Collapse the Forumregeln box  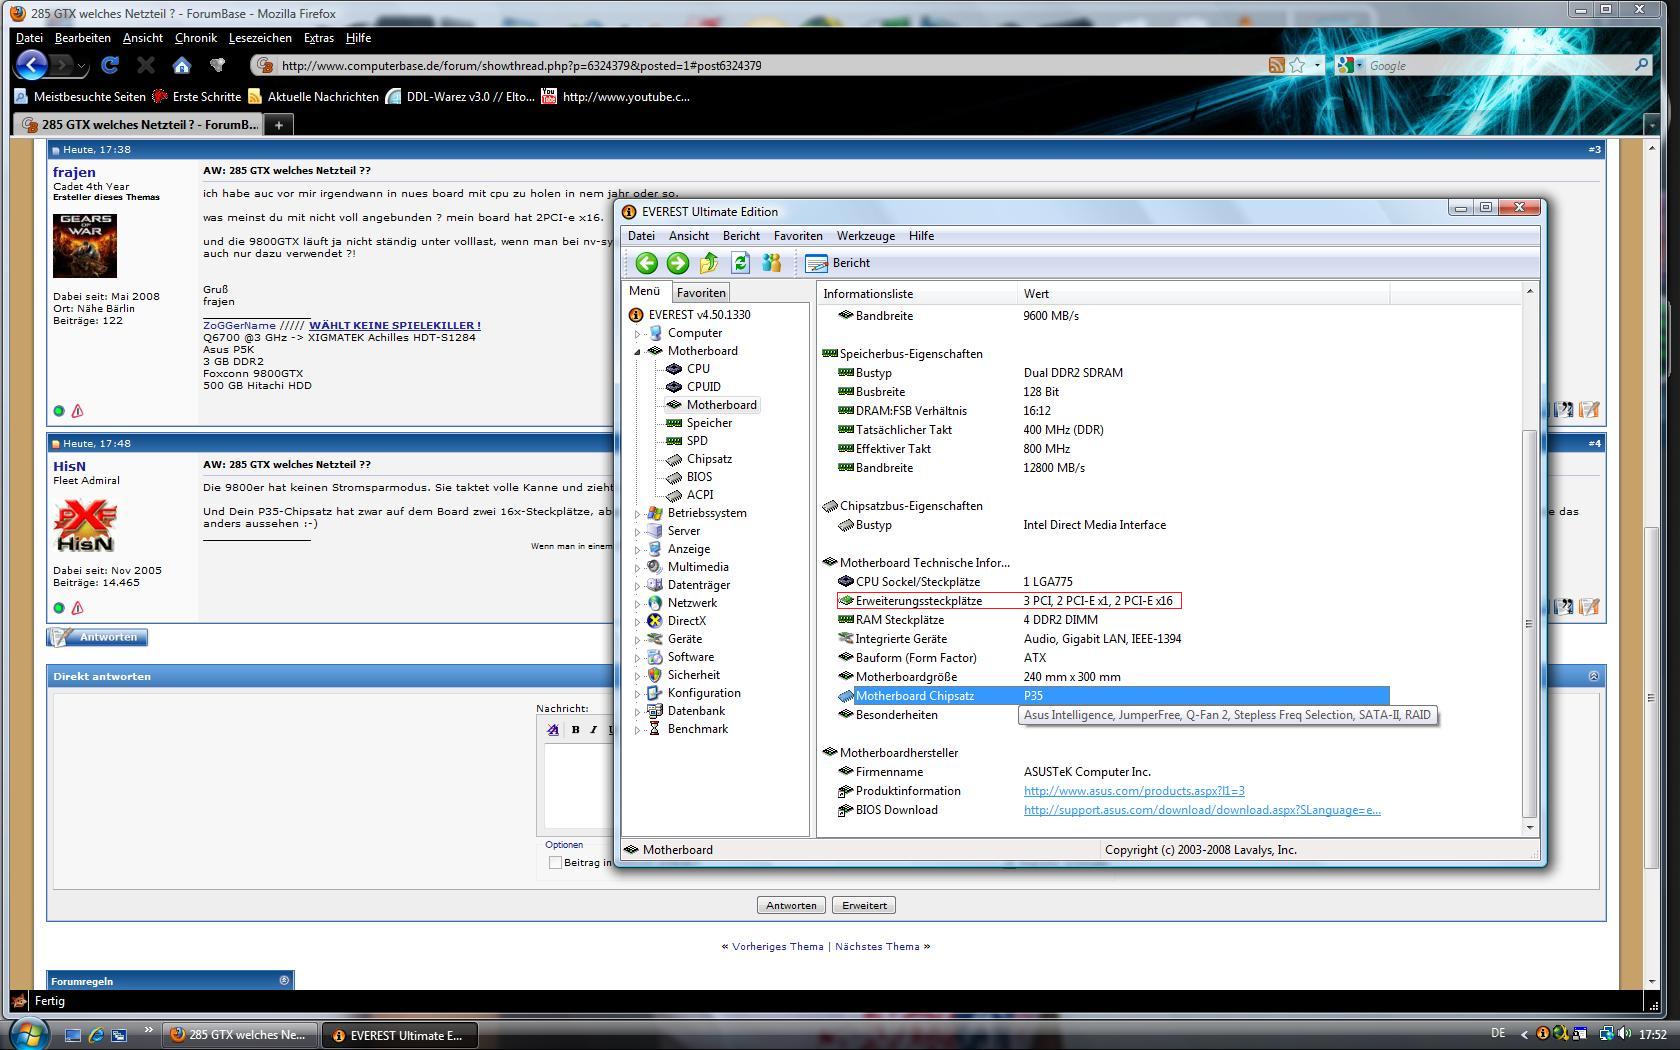point(284,980)
